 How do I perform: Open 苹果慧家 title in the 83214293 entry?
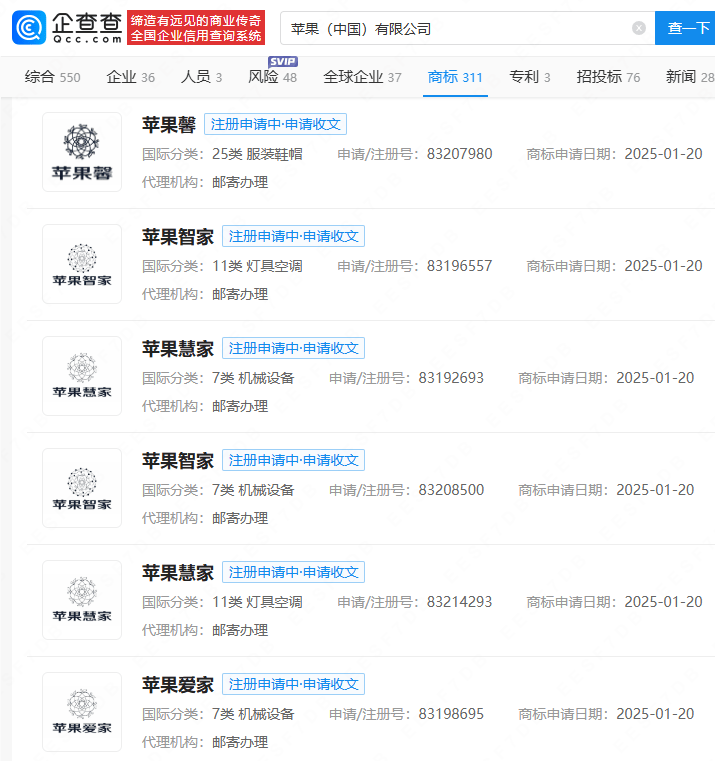point(178,573)
